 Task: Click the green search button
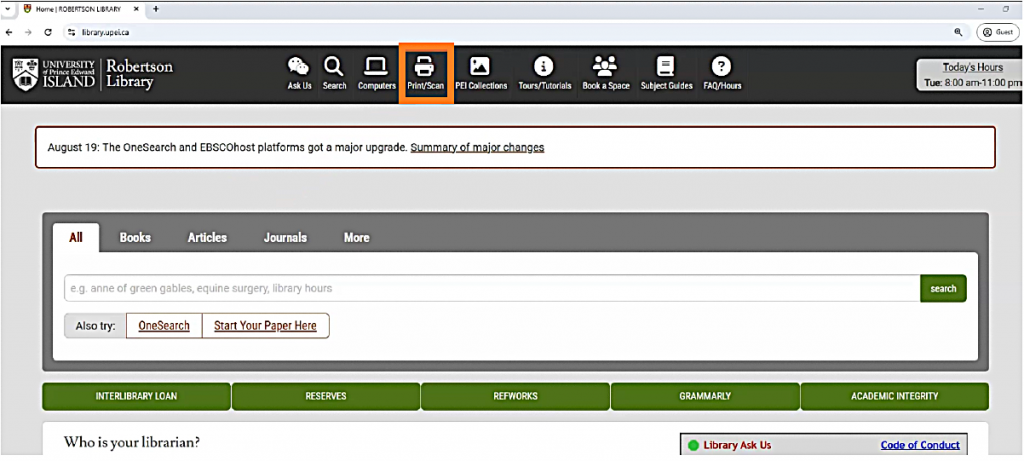coord(943,288)
